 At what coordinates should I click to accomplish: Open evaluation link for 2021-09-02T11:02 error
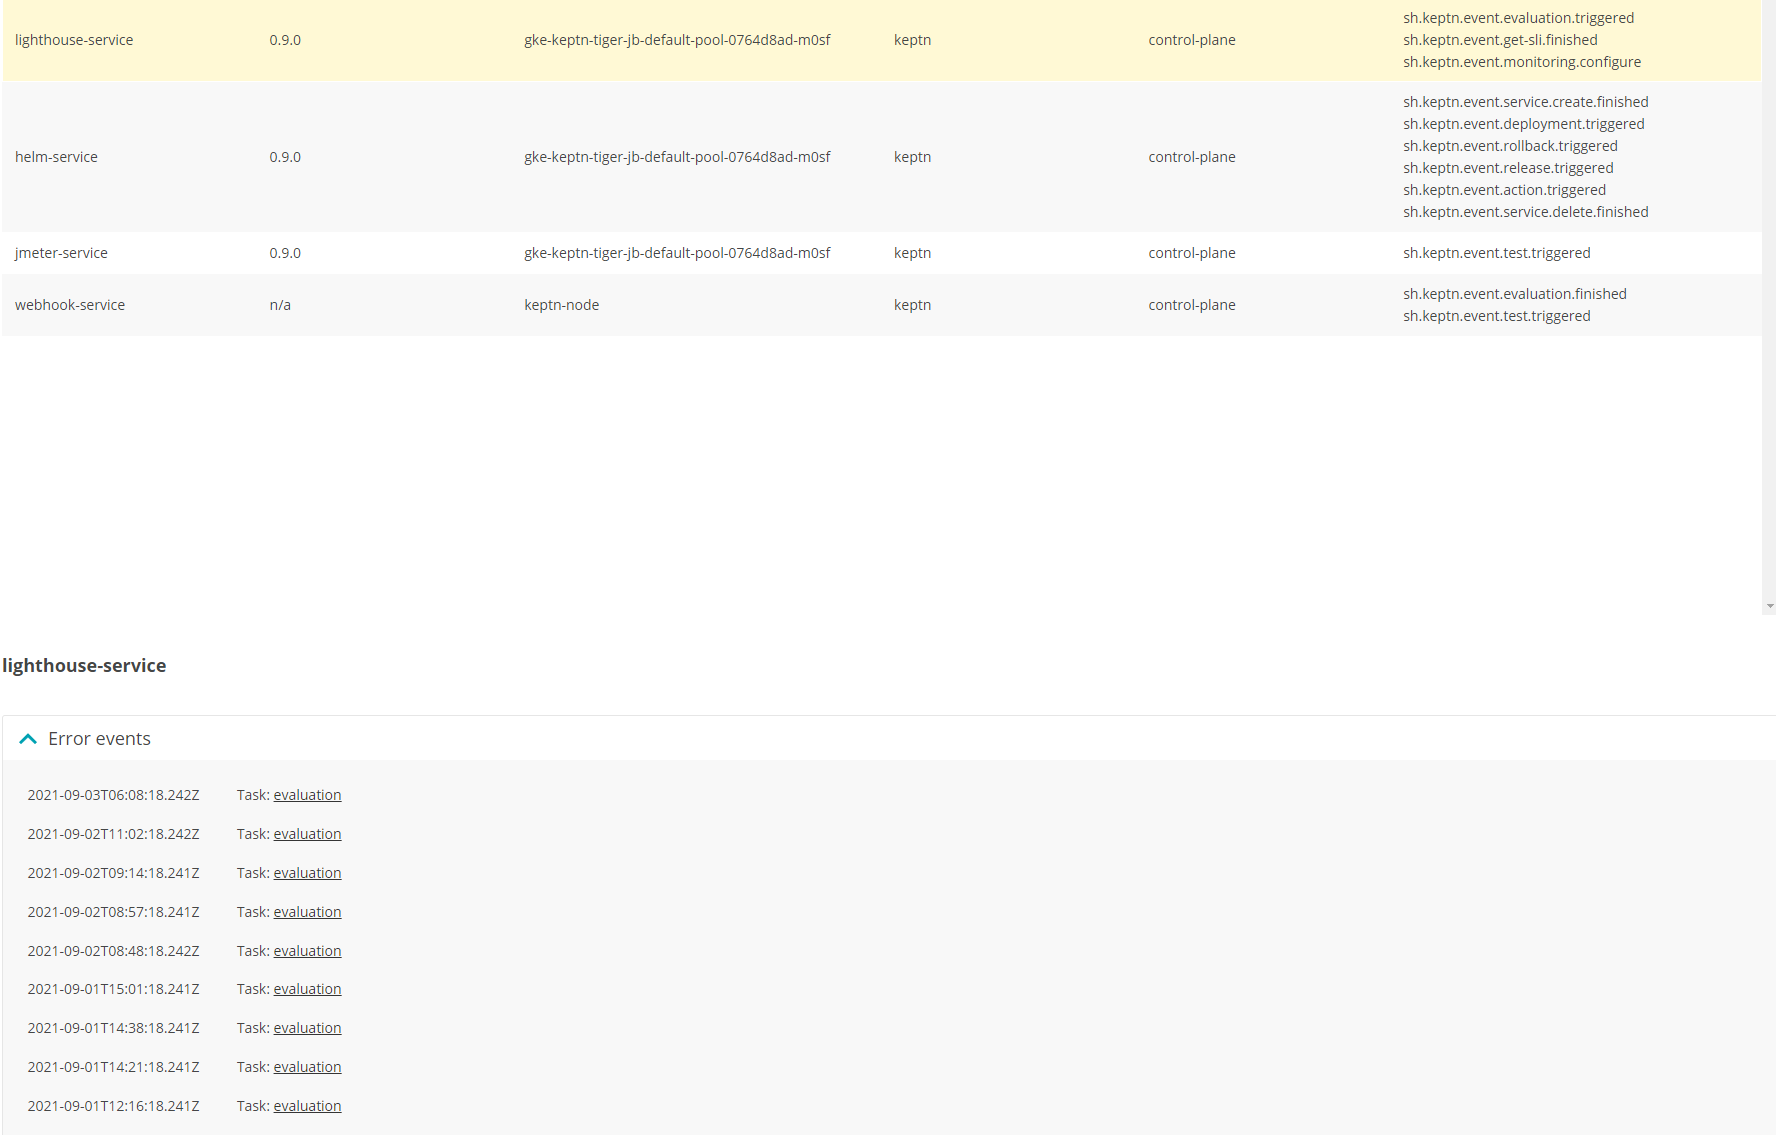pos(306,833)
